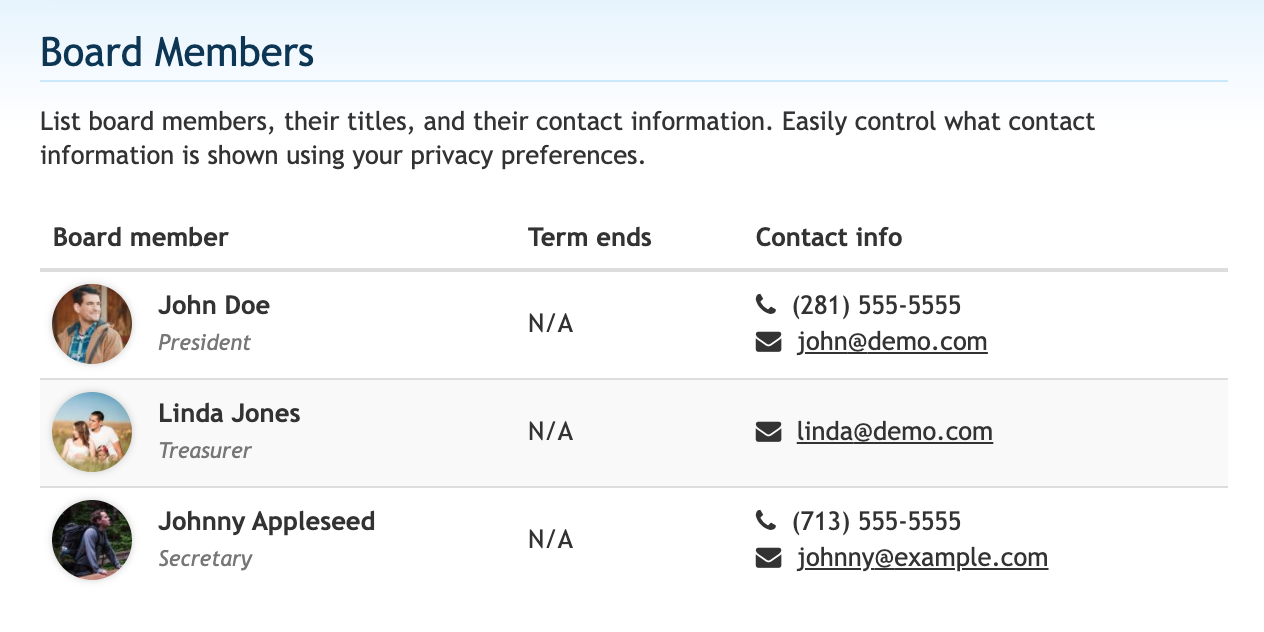Select the John Doe name text

pyautogui.click(x=214, y=305)
